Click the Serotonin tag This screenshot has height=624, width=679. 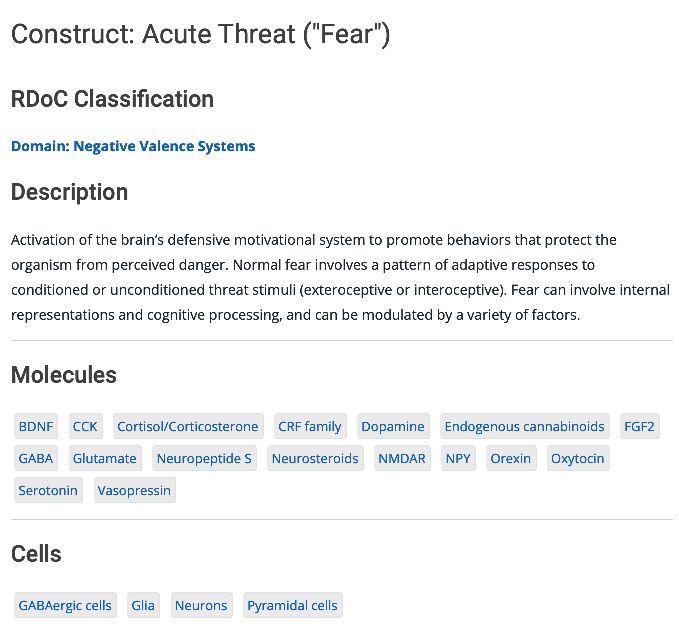(x=48, y=491)
